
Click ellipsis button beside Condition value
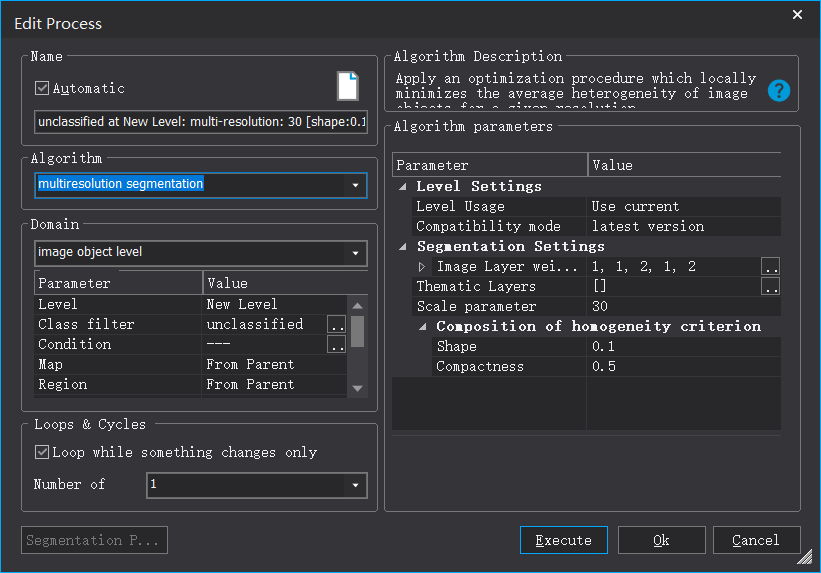[336, 345]
